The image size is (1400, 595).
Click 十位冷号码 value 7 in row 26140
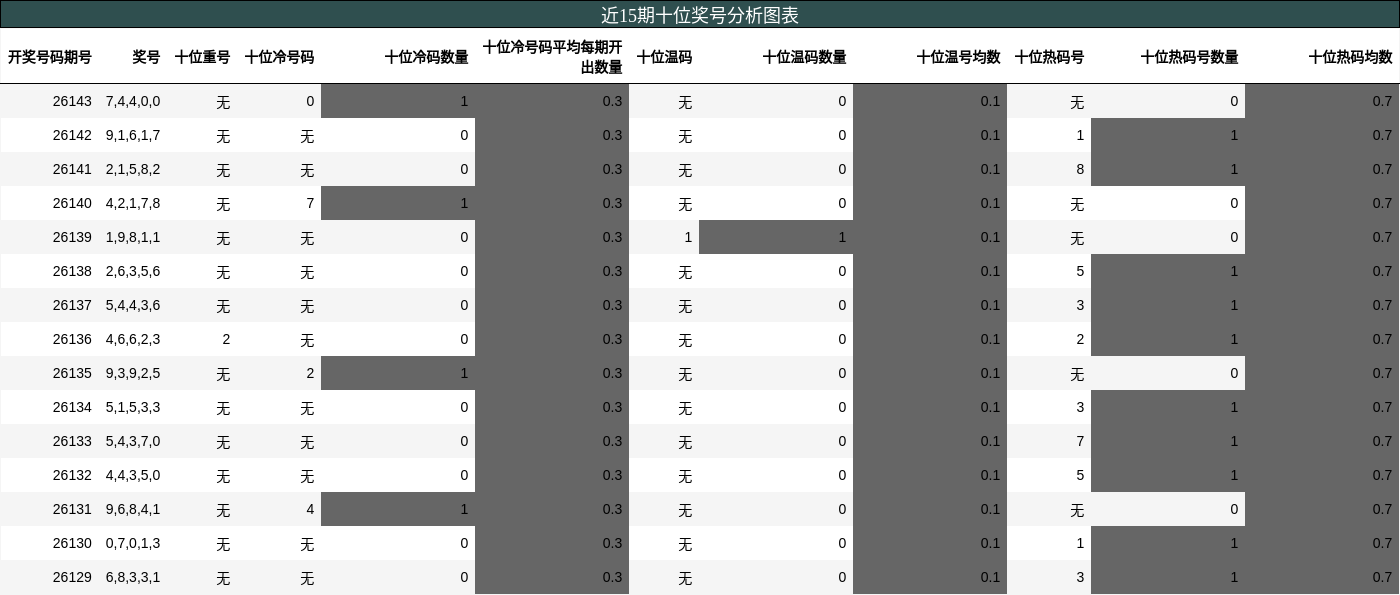click(310, 203)
